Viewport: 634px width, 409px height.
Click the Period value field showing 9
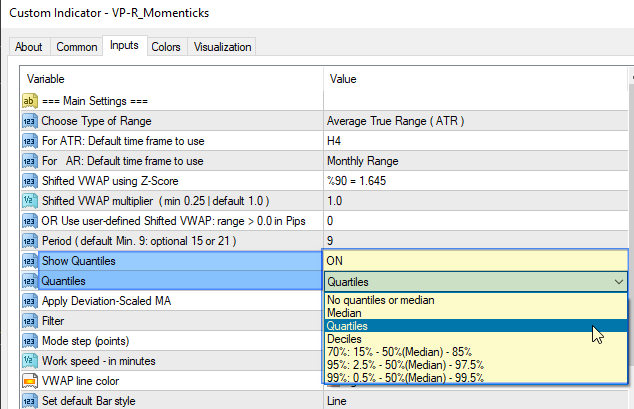pyautogui.click(x=477, y=241)
